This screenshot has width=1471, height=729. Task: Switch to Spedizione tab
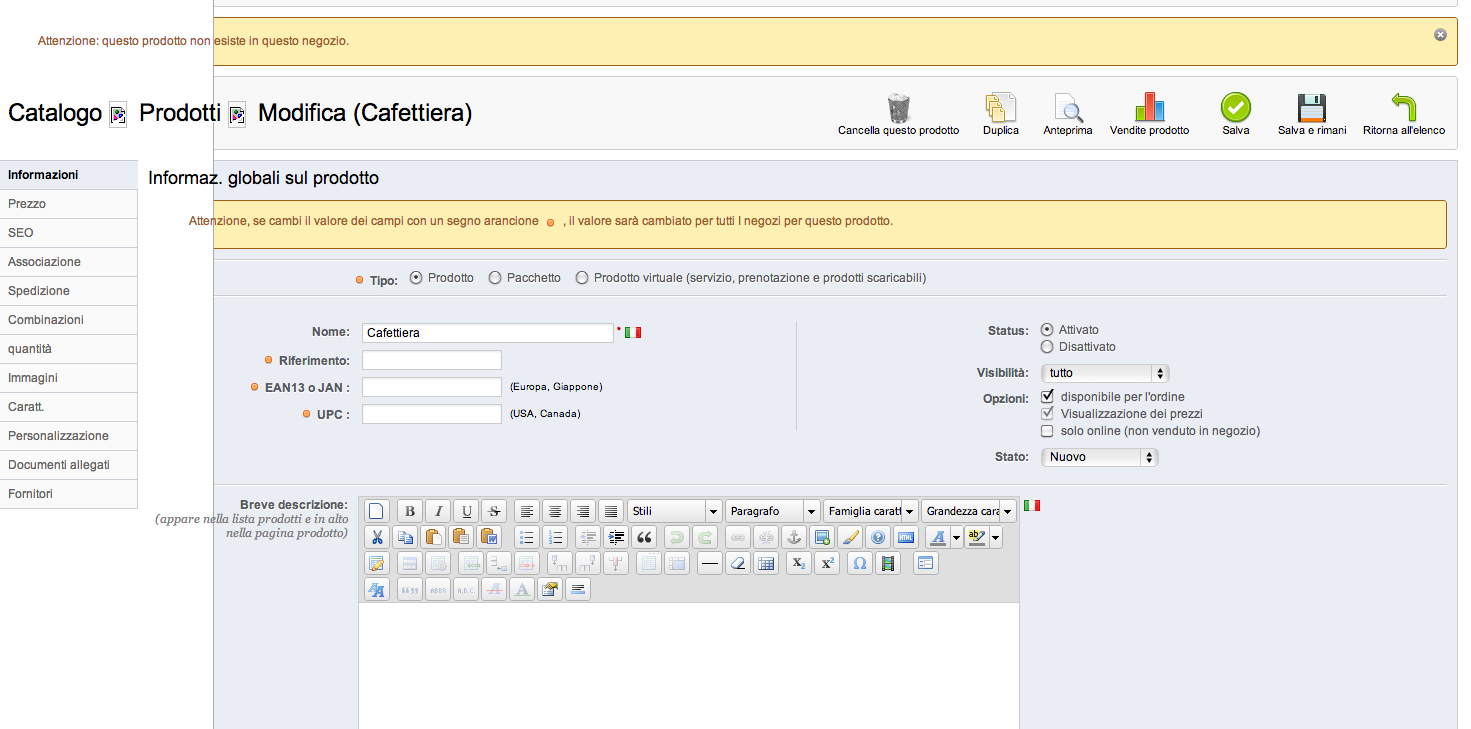(68, 291)
